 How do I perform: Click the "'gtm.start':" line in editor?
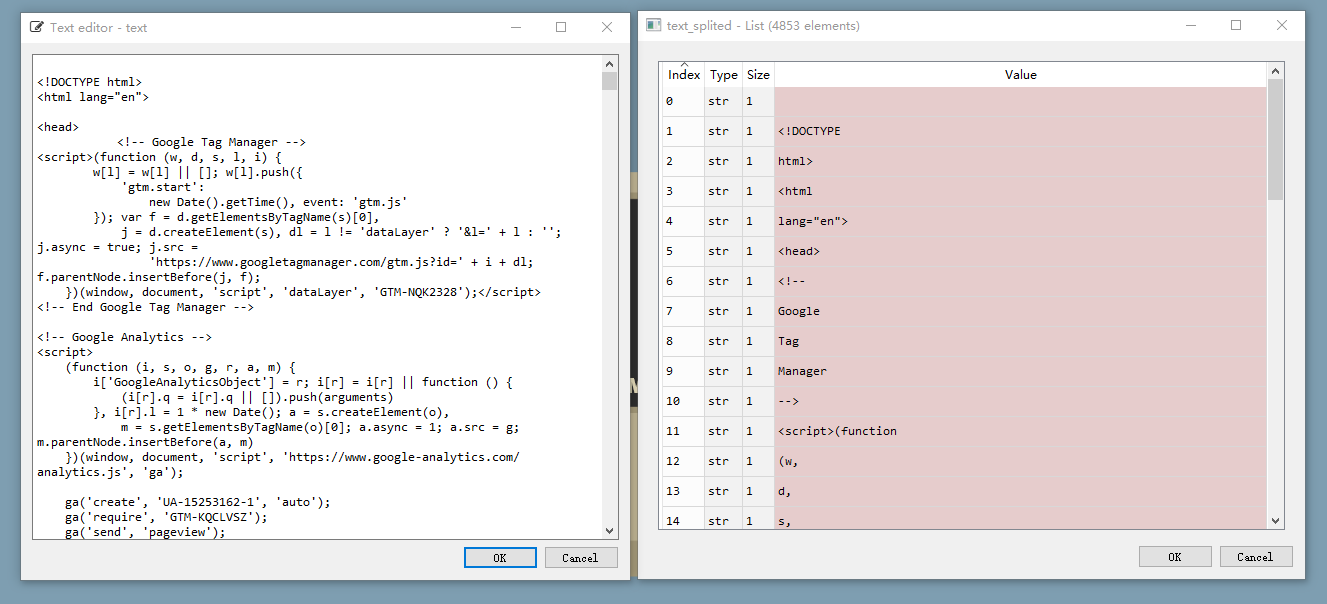pos(163,187)
